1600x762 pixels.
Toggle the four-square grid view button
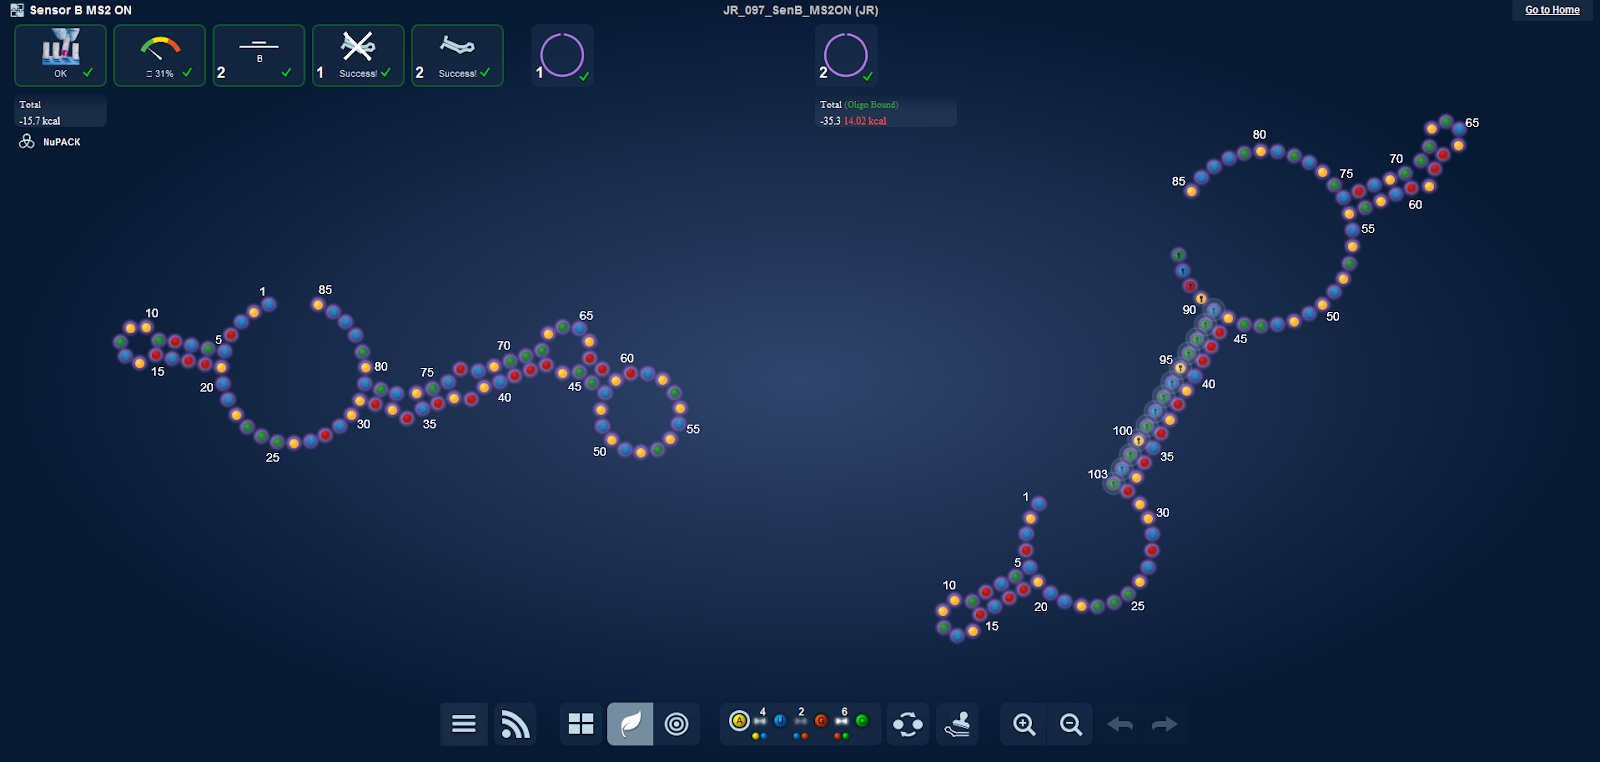coord(581,724)
